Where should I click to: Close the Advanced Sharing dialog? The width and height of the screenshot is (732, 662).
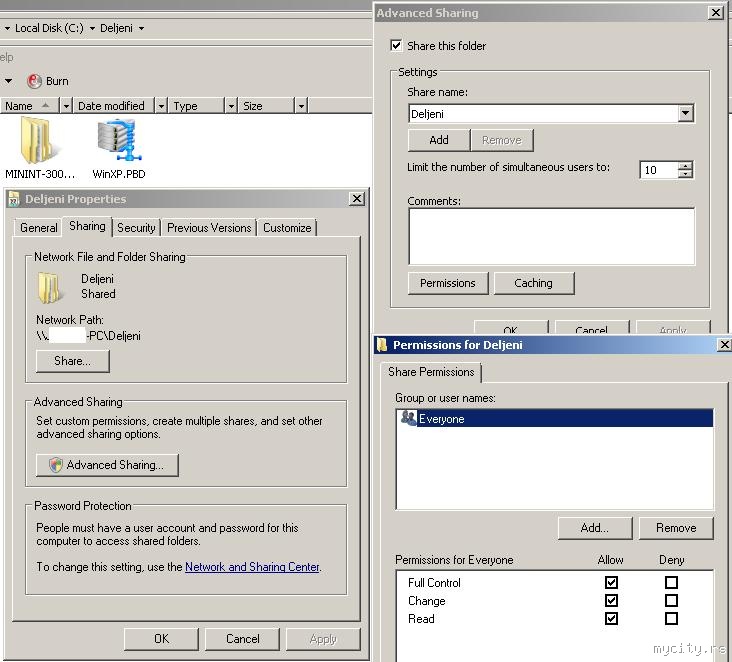click(x=716, y=13)
